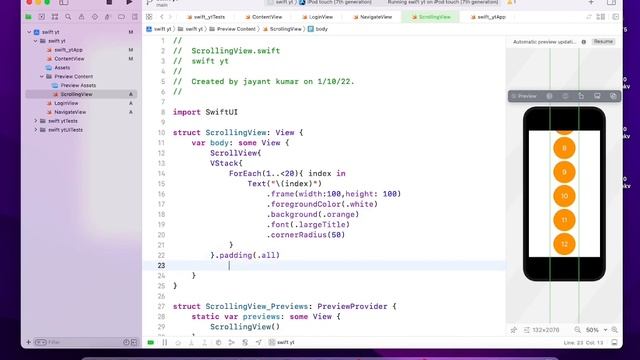Expand the swift ytUITests folder

[36, 130]
